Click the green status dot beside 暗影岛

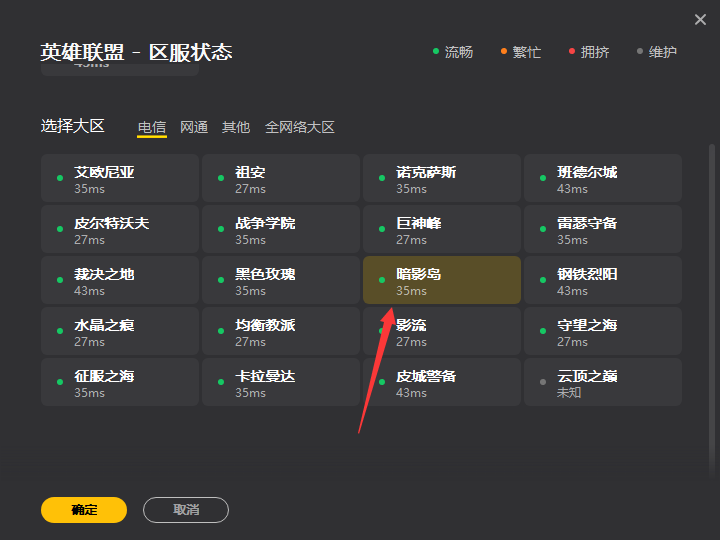(382, 280)
